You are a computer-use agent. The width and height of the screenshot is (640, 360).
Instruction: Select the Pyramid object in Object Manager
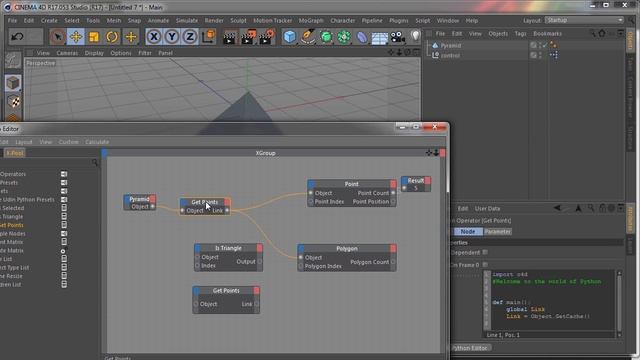(x=451, y=46)
